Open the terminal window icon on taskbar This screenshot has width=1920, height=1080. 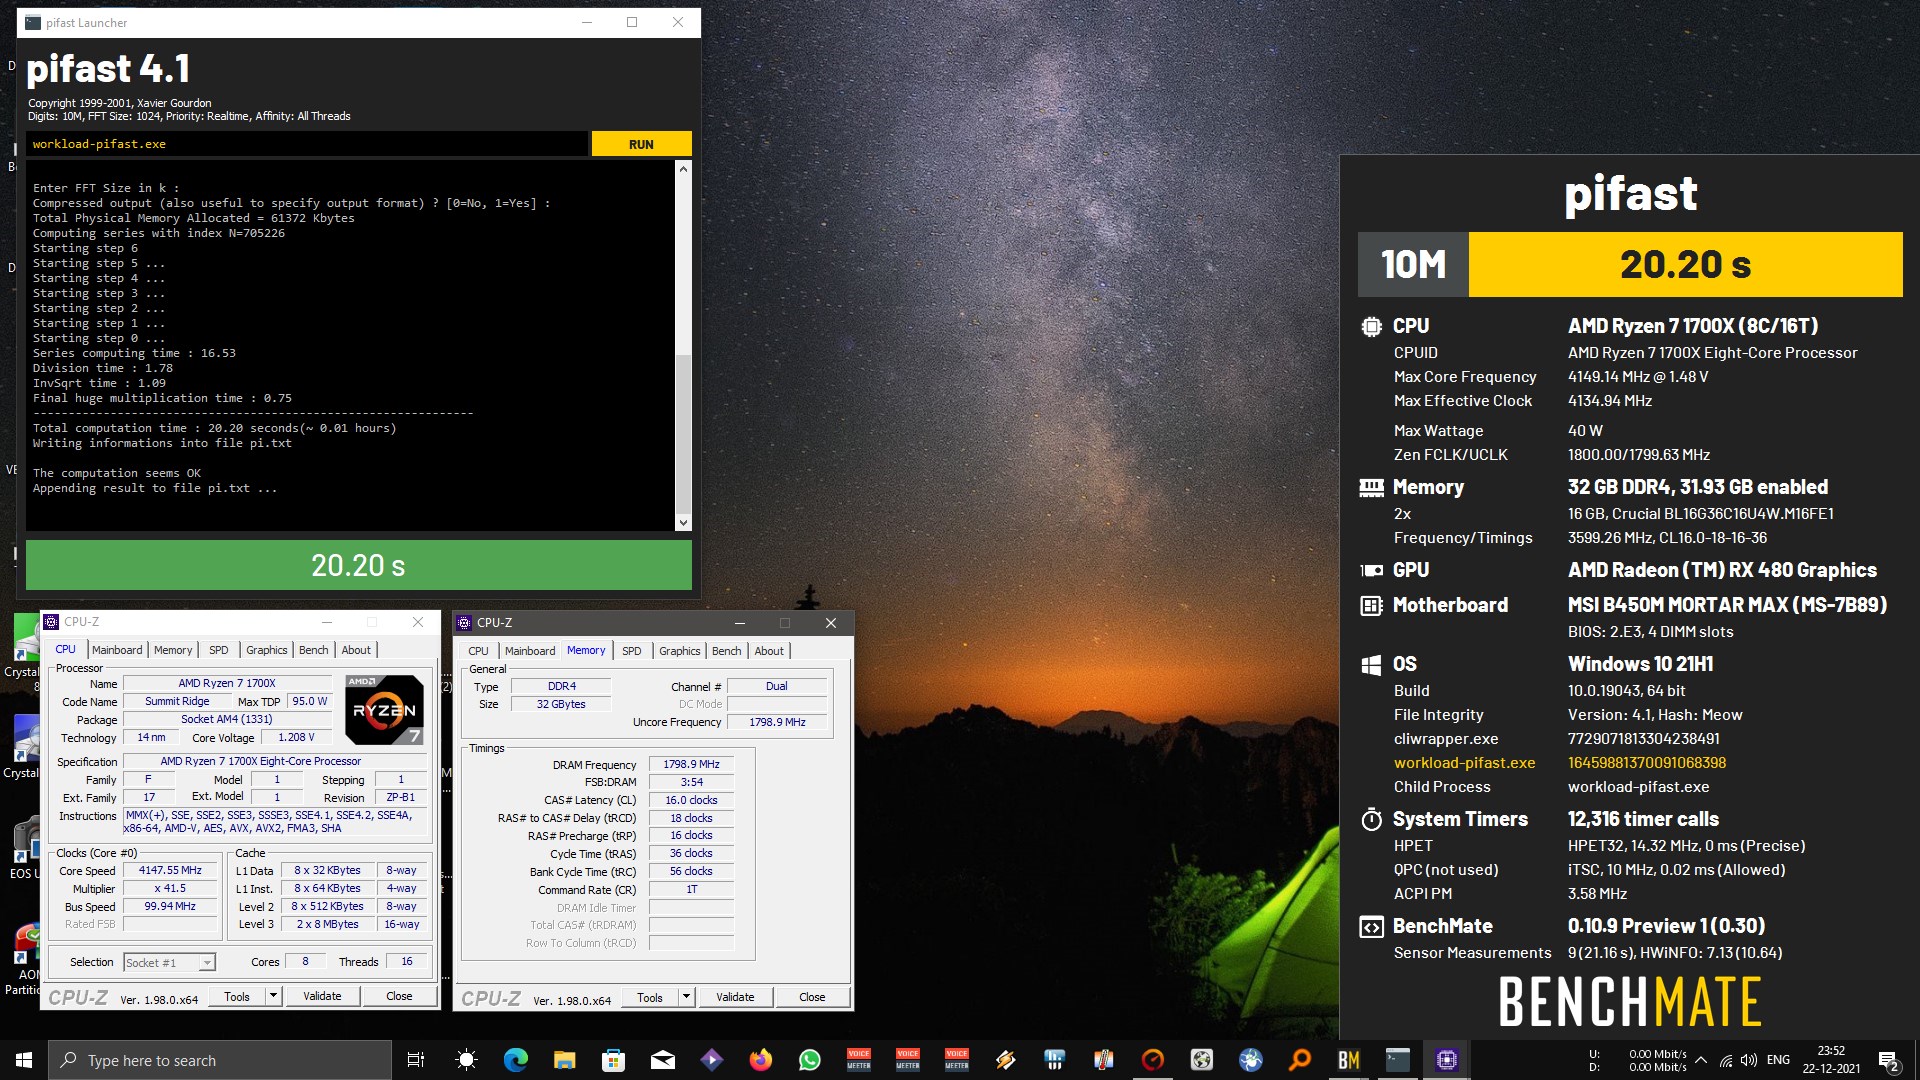click(1397, 1060)
